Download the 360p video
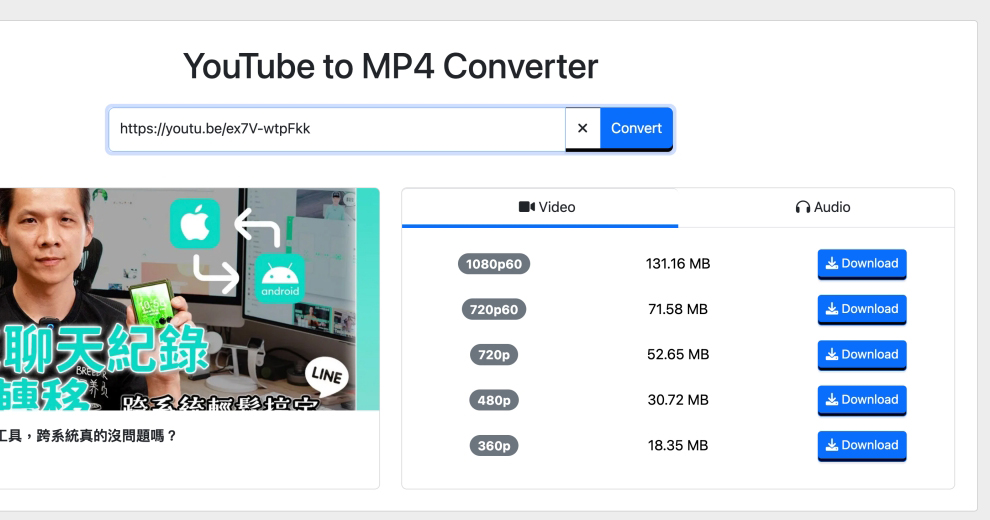990x520 pixels. click(862, 446)
